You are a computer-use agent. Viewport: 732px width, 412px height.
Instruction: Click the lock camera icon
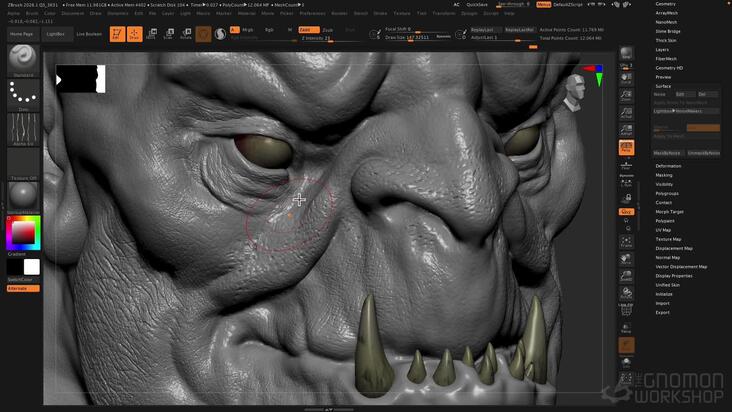(626, 199)
